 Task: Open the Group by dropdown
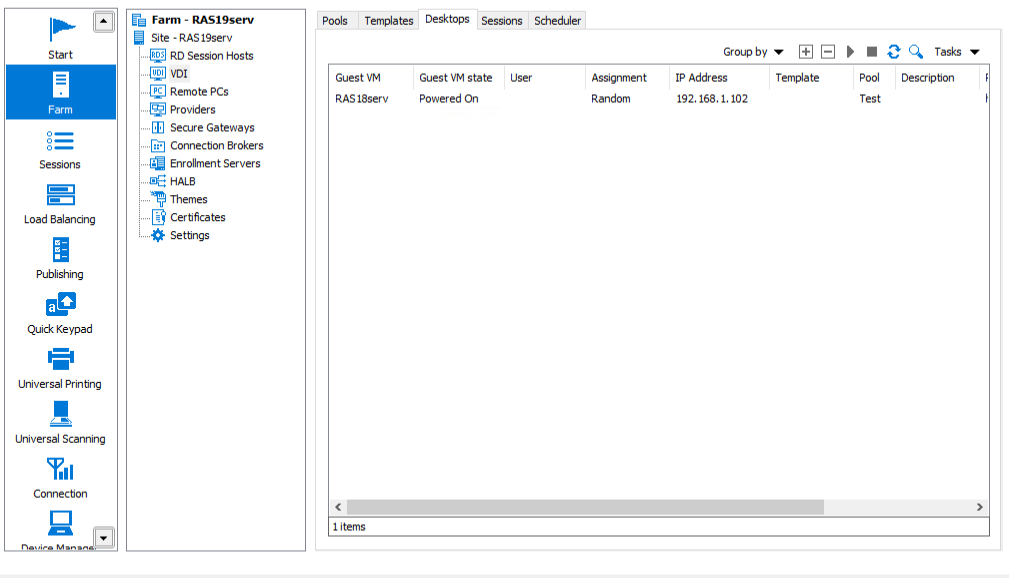[753, 52]
